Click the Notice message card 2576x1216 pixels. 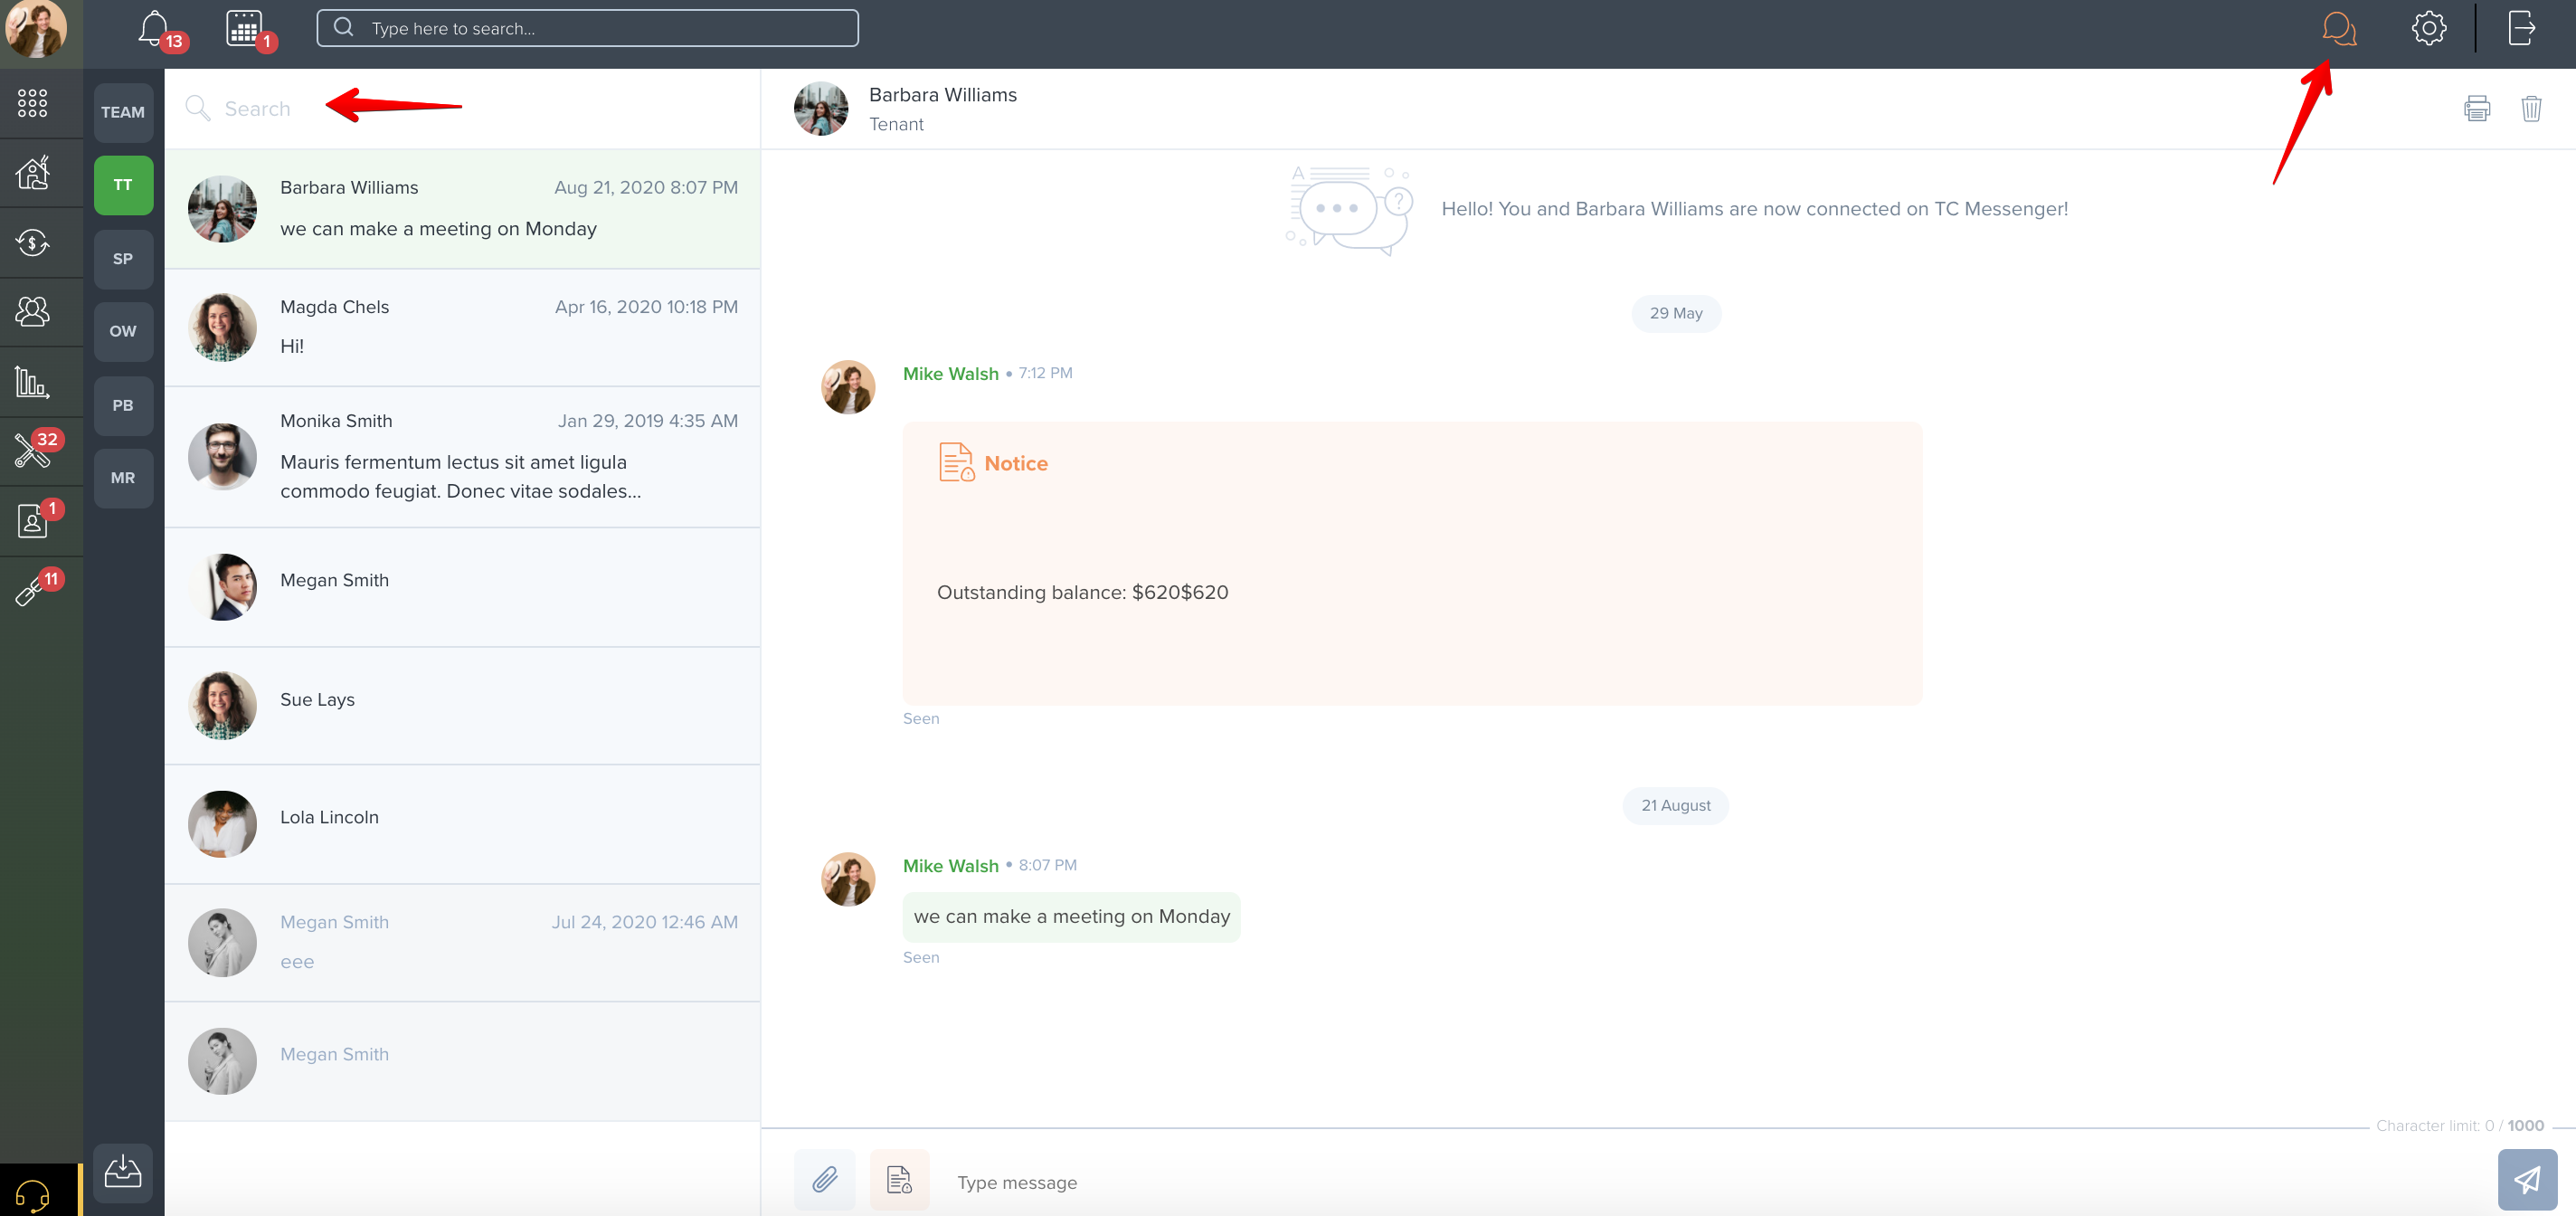click(1412, 563)
